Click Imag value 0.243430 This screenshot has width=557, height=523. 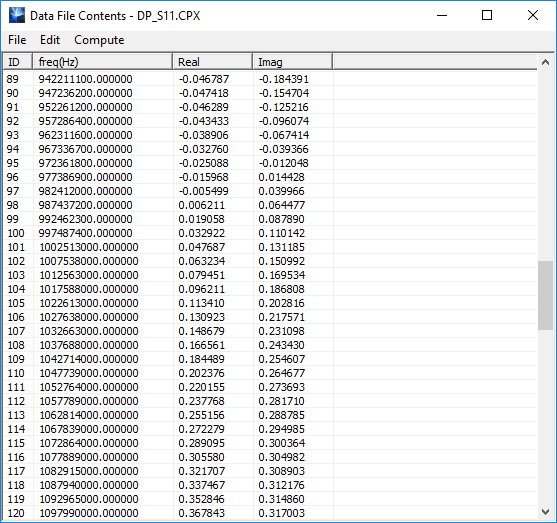point(281,345)
